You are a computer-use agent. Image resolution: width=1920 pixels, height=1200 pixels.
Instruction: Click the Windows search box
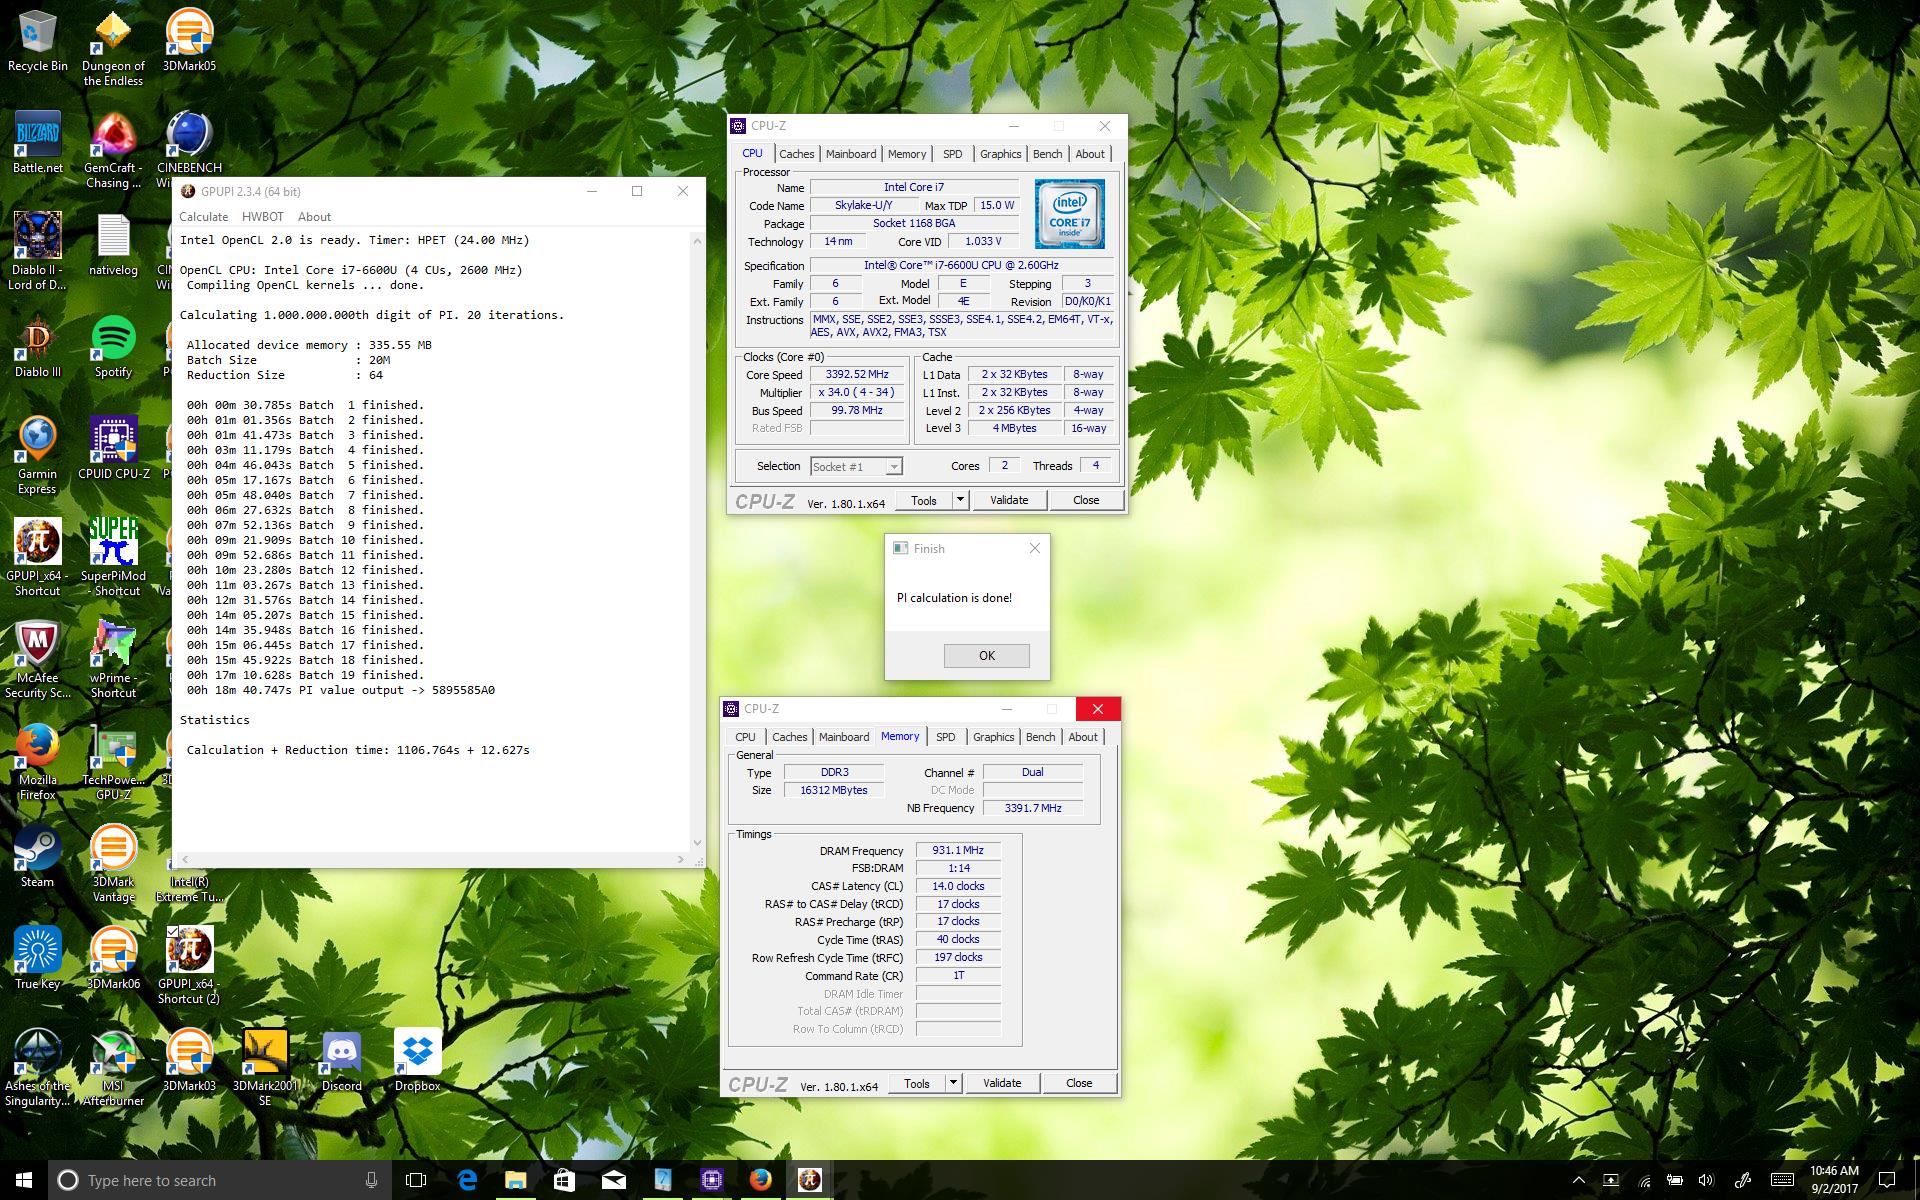tap(220, 1180)
